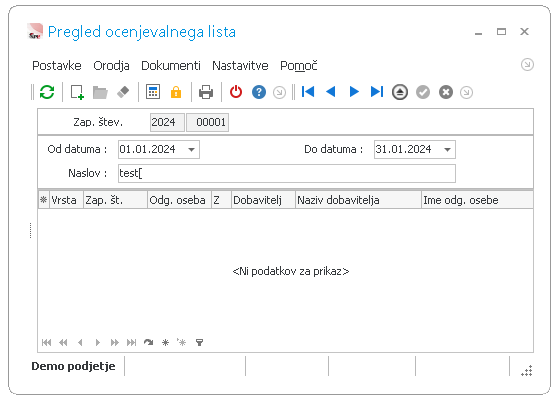This screenshot has height=400, width=558.
Task: Maximize the Pregled ocenjevalnega lista window
Action: pyautogui.click(x=501, y=32)
